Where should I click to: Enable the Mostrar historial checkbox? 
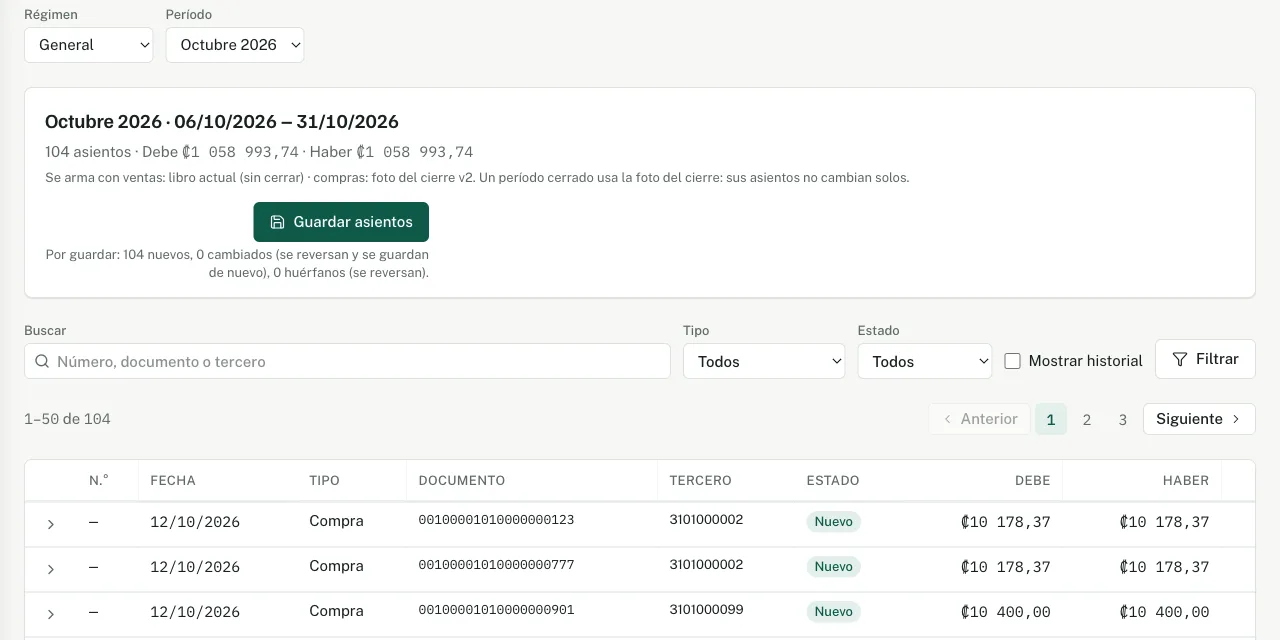(1012, 361)
